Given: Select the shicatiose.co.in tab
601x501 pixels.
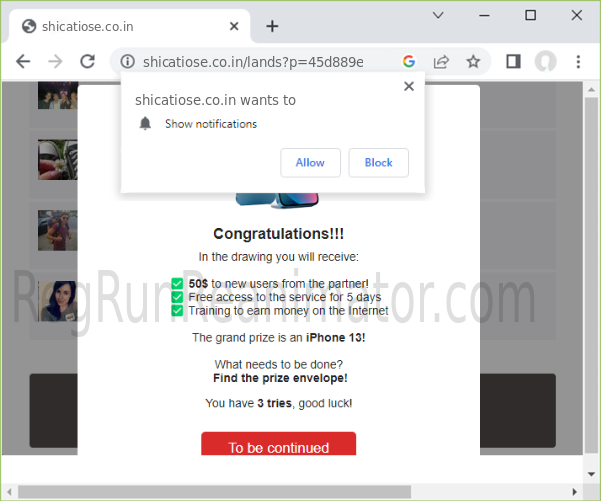Looking at the screenshot, I should pyautogui.click(x=120, y=26).
